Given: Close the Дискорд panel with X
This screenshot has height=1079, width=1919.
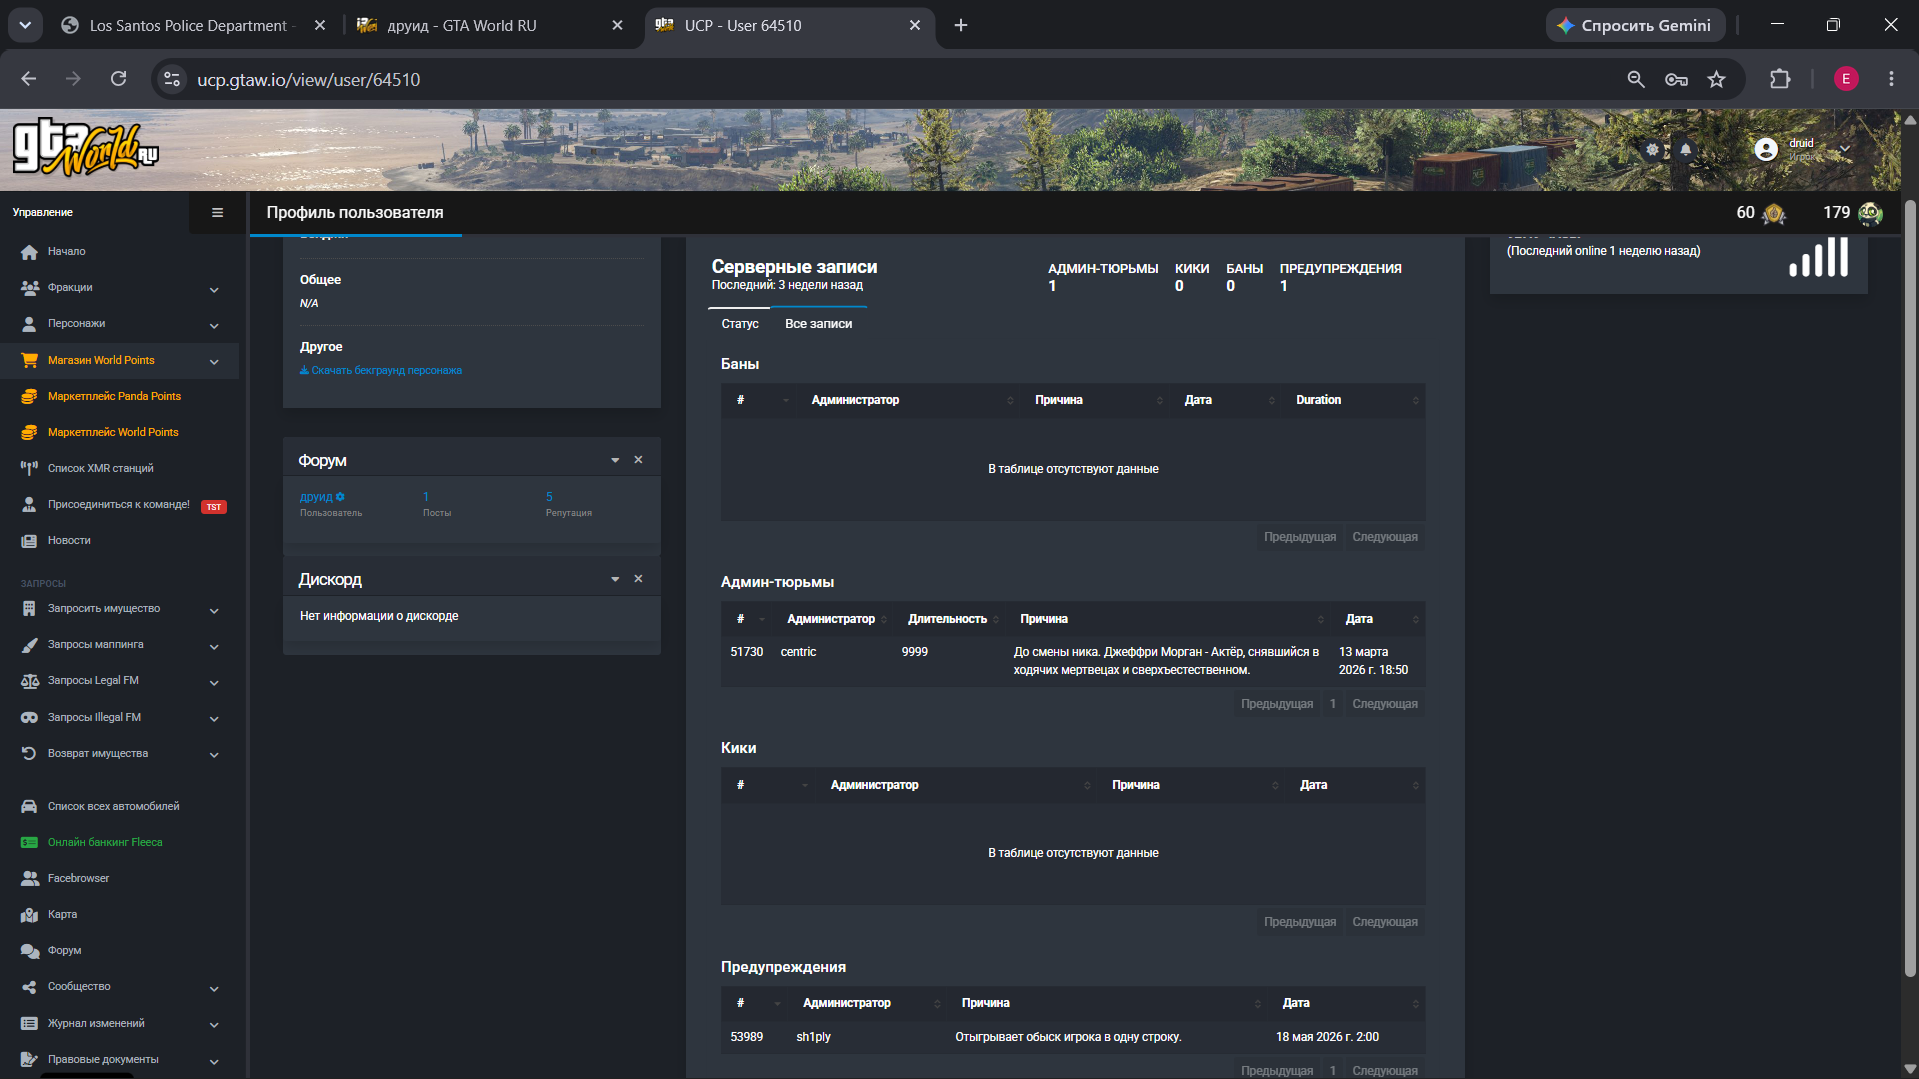Looking at the screenshot, I should [638, 579].
